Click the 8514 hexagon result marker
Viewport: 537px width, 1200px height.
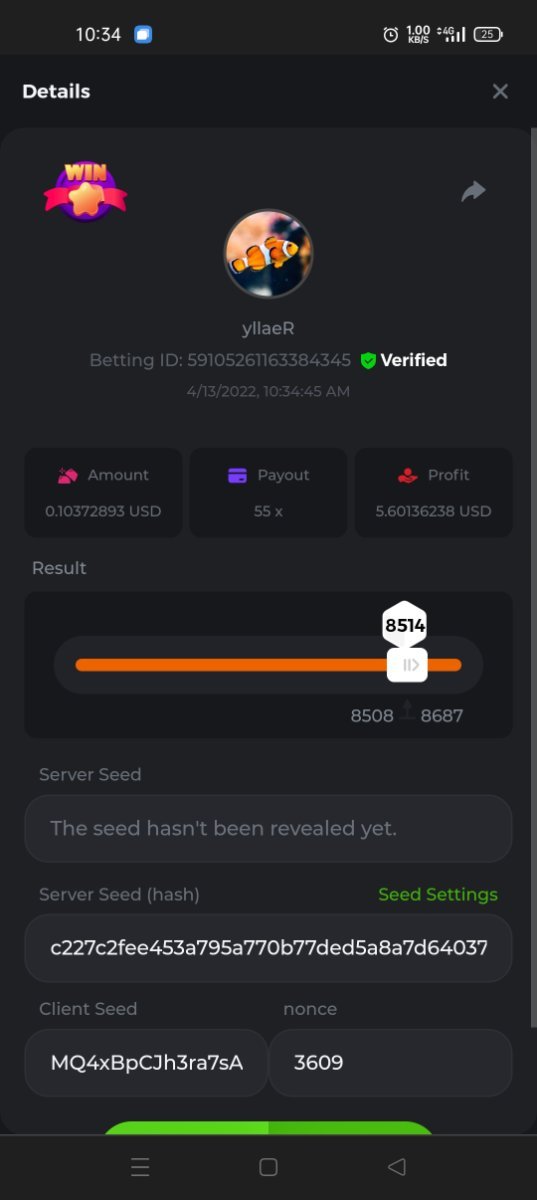coord(405,626)
